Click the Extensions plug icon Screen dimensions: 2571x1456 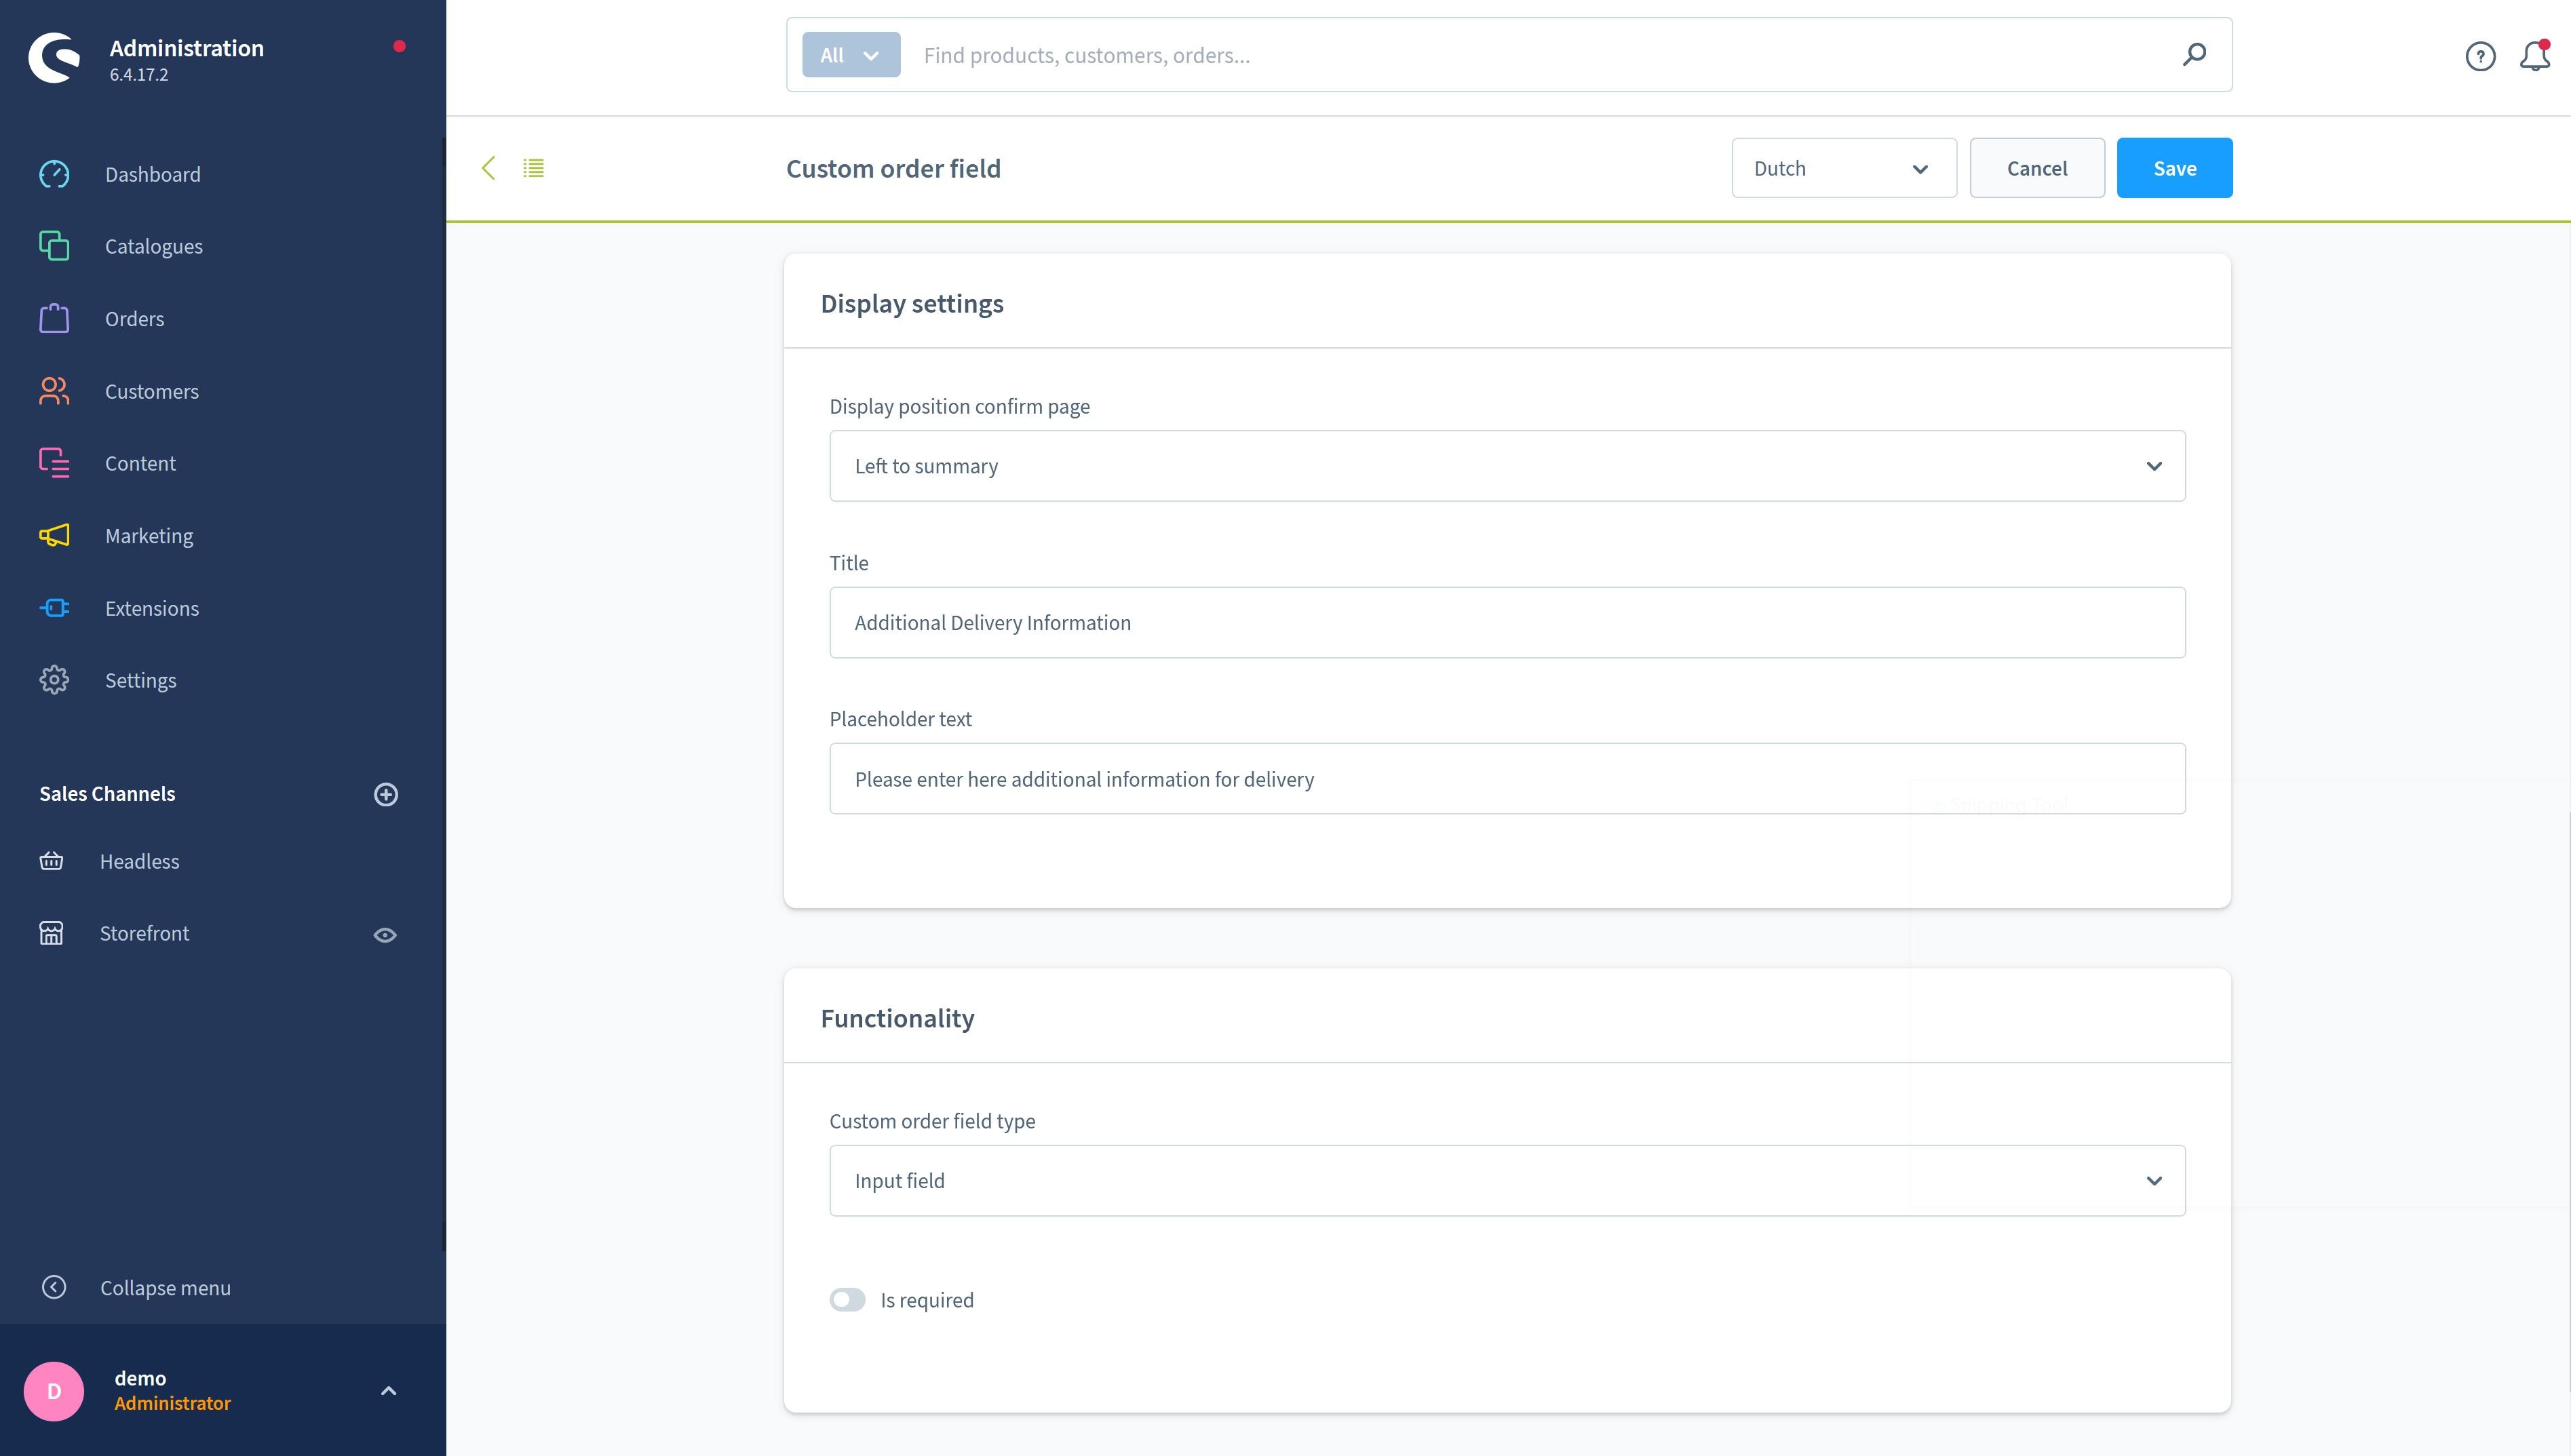coord(54,608)
